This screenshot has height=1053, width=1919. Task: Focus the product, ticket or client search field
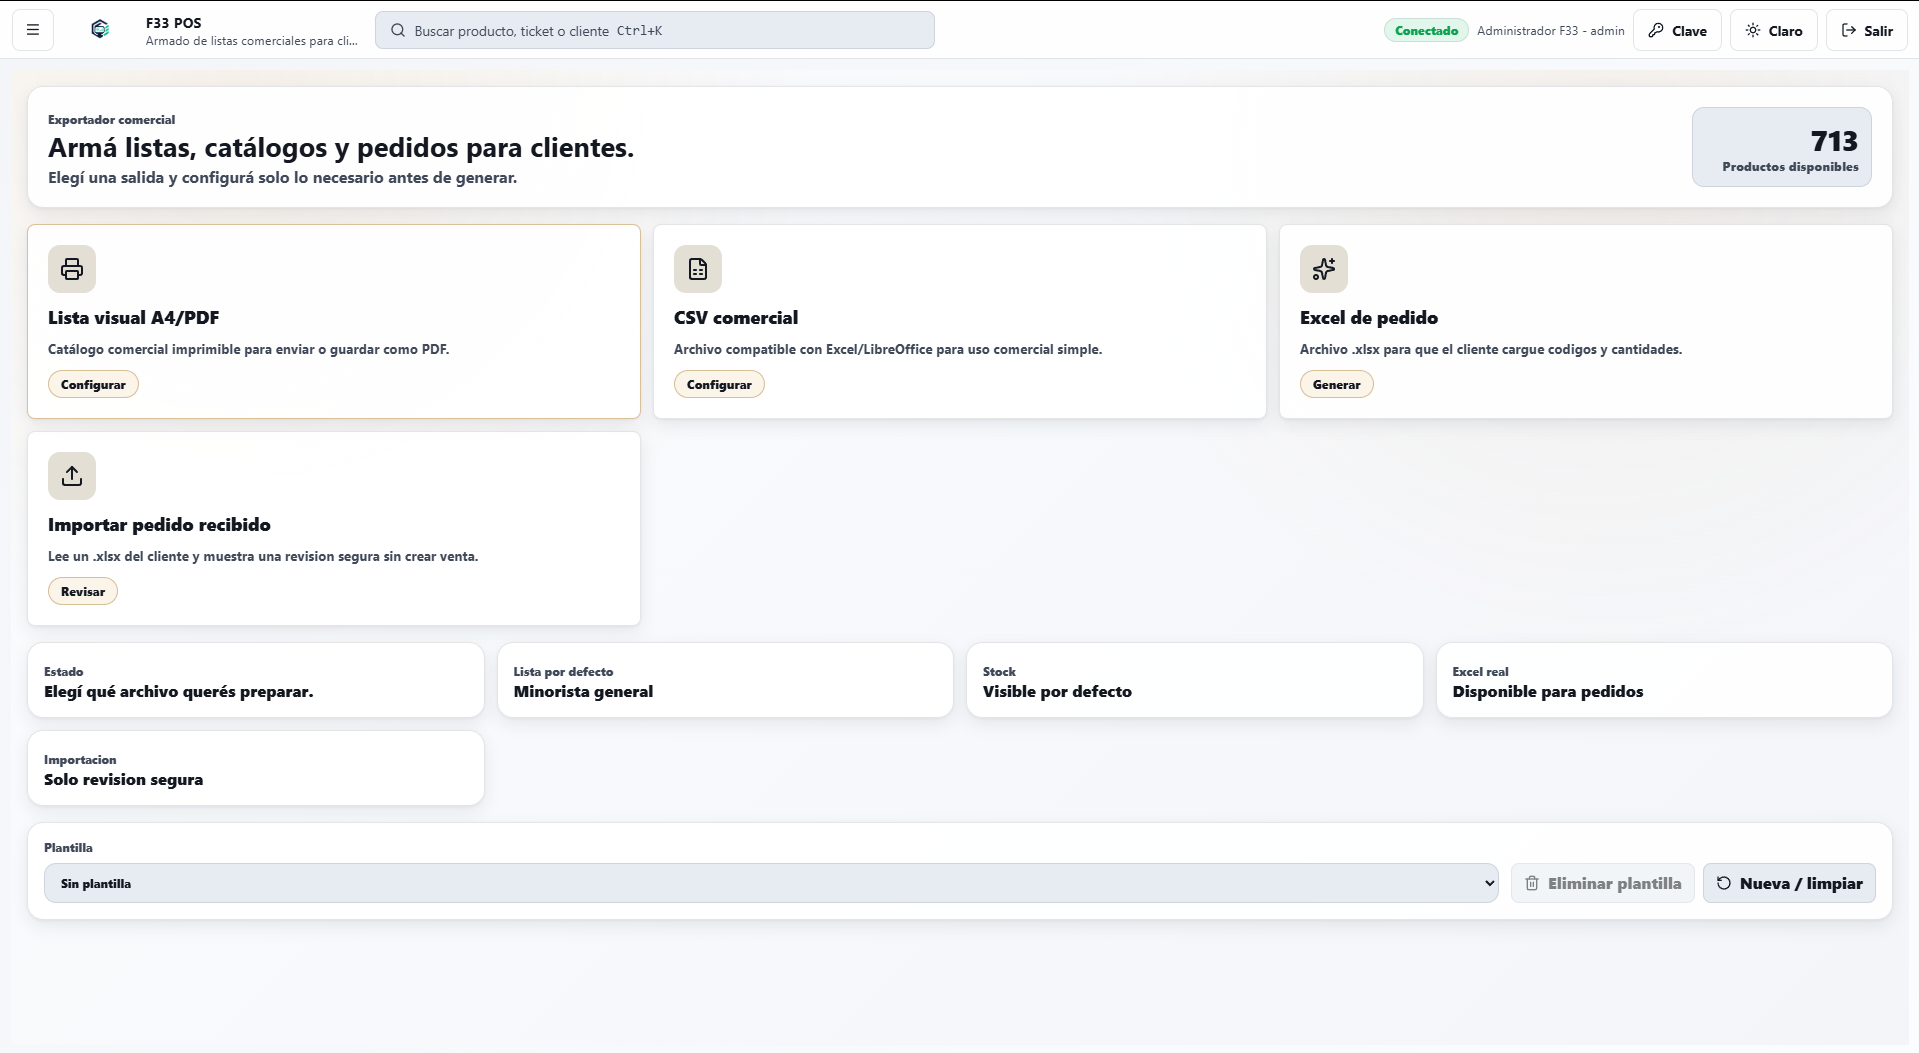pos(655,30)
